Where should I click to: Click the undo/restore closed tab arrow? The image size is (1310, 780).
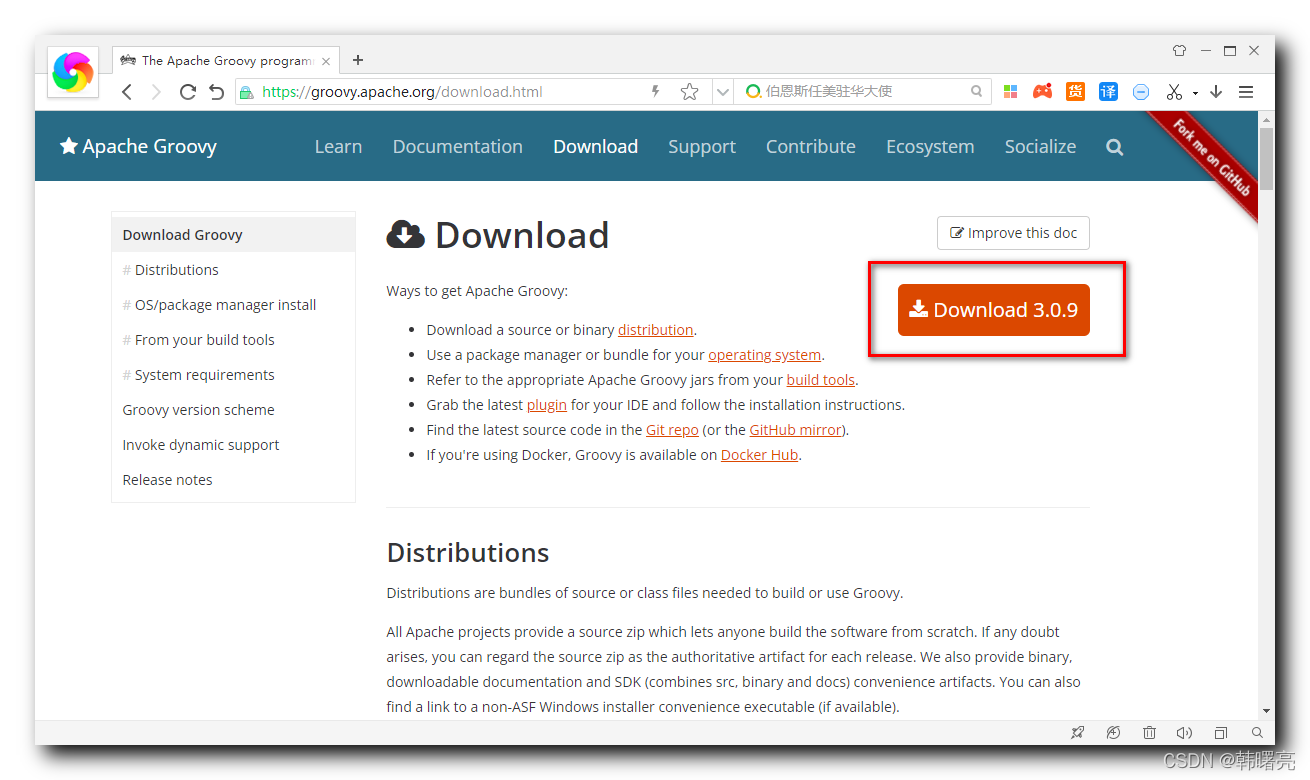(216, 92)
